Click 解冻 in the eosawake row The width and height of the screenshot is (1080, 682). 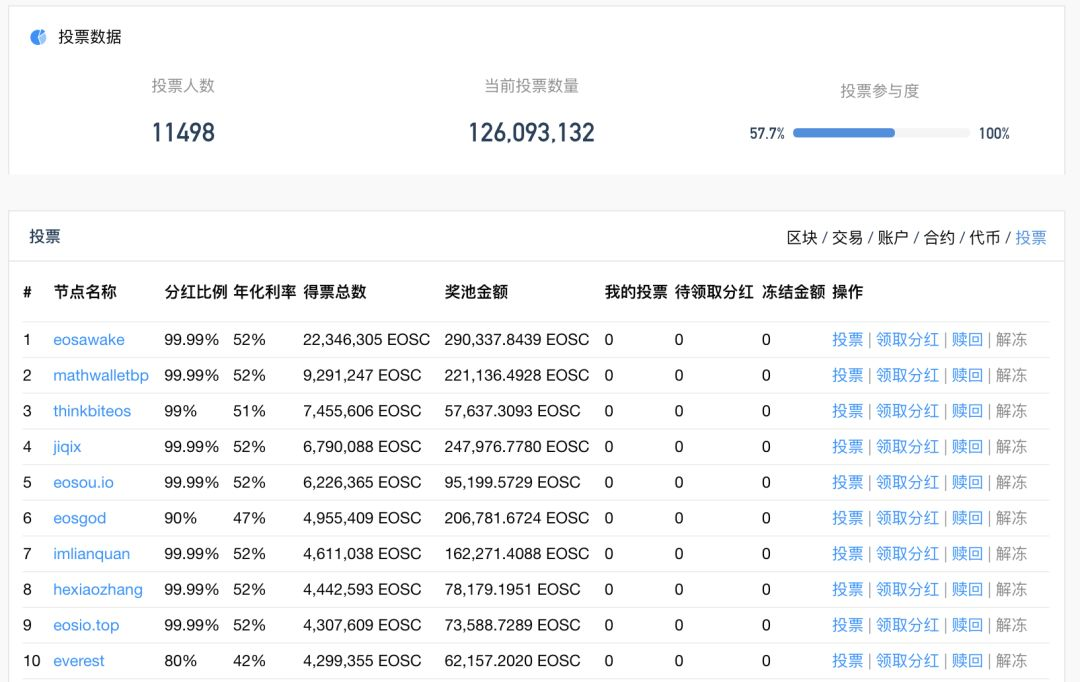[x=1011, y=340]
